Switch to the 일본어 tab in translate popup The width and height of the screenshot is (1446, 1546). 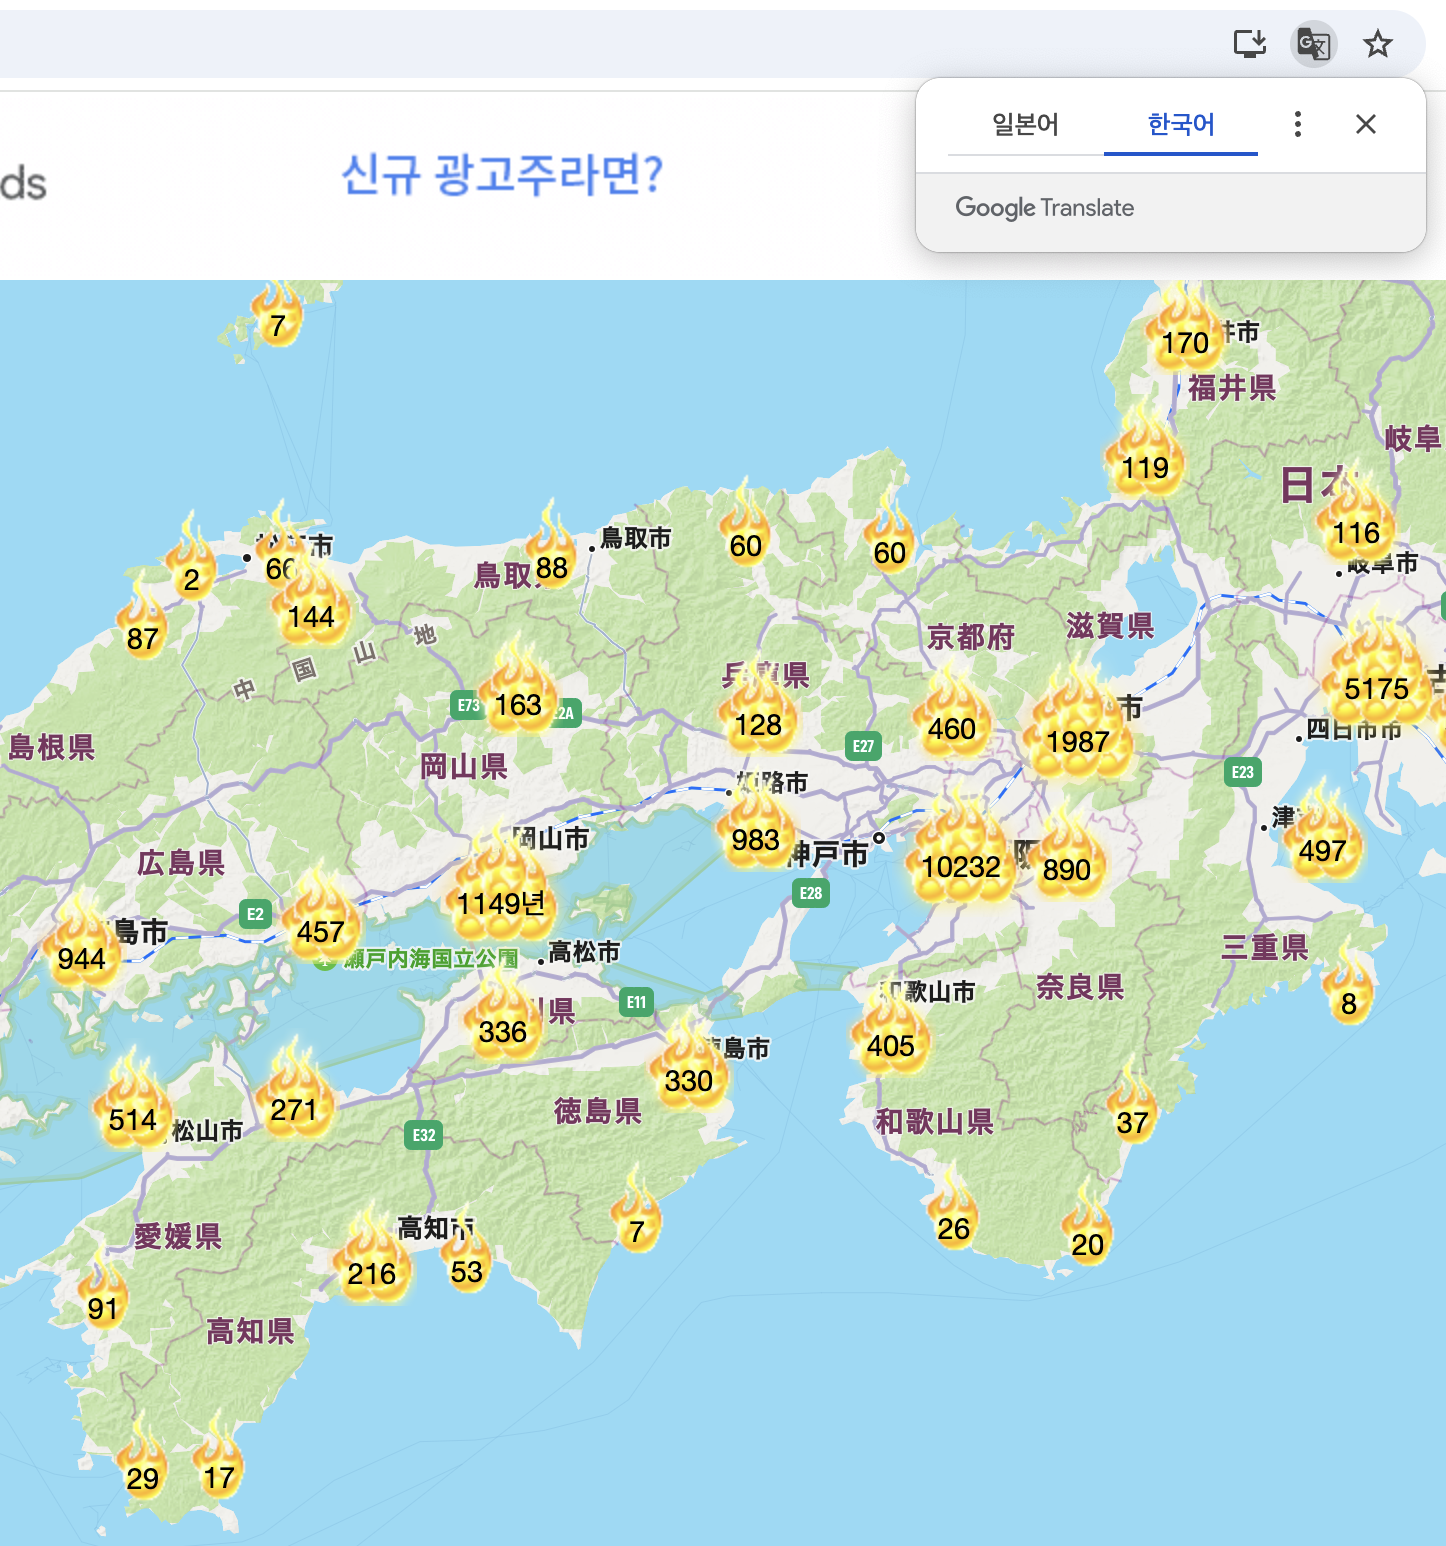[1022, 124]
